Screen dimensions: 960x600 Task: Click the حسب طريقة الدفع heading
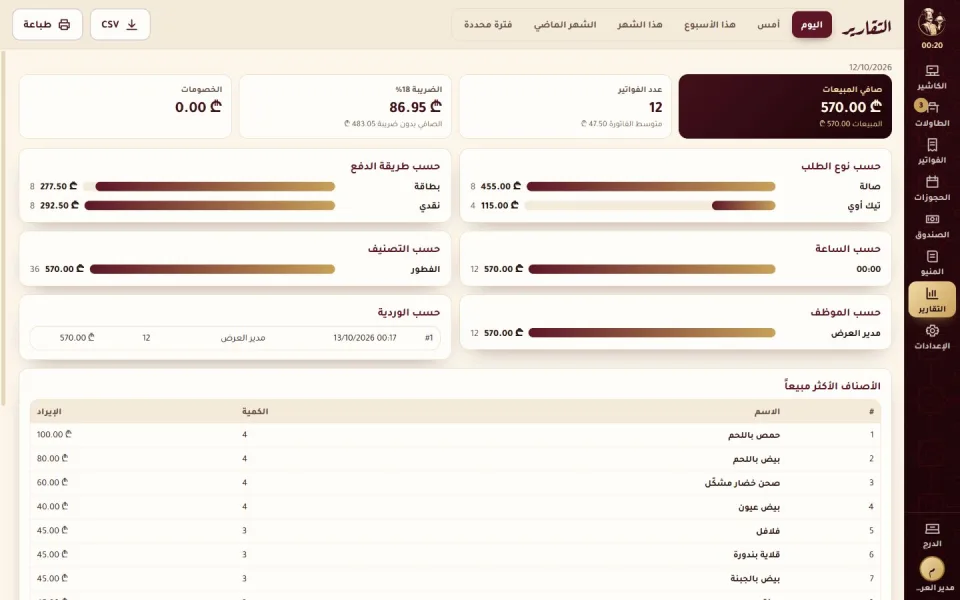(x=395, y=166)
